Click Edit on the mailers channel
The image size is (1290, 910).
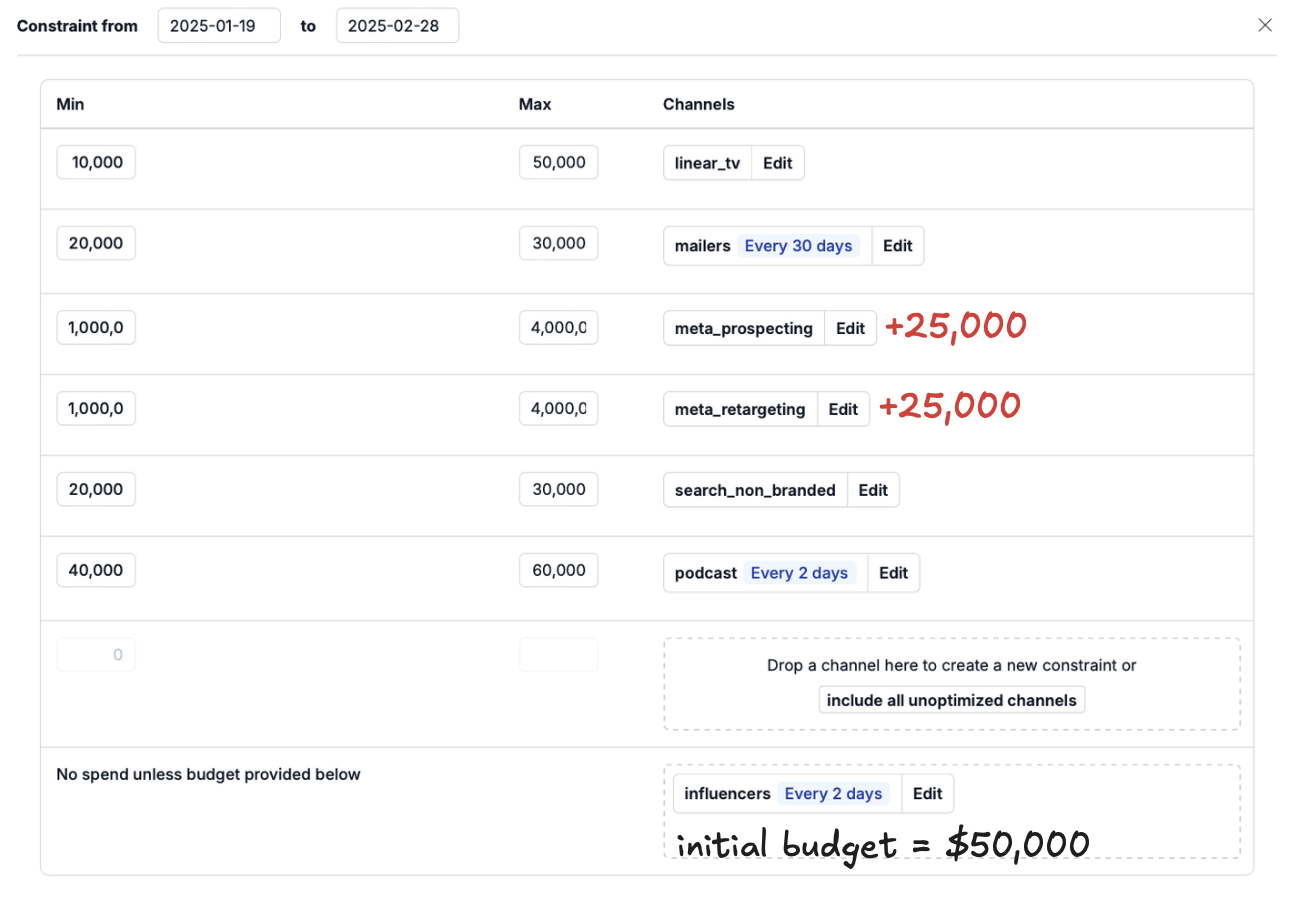pyautogui.click(x=897, y=245)
